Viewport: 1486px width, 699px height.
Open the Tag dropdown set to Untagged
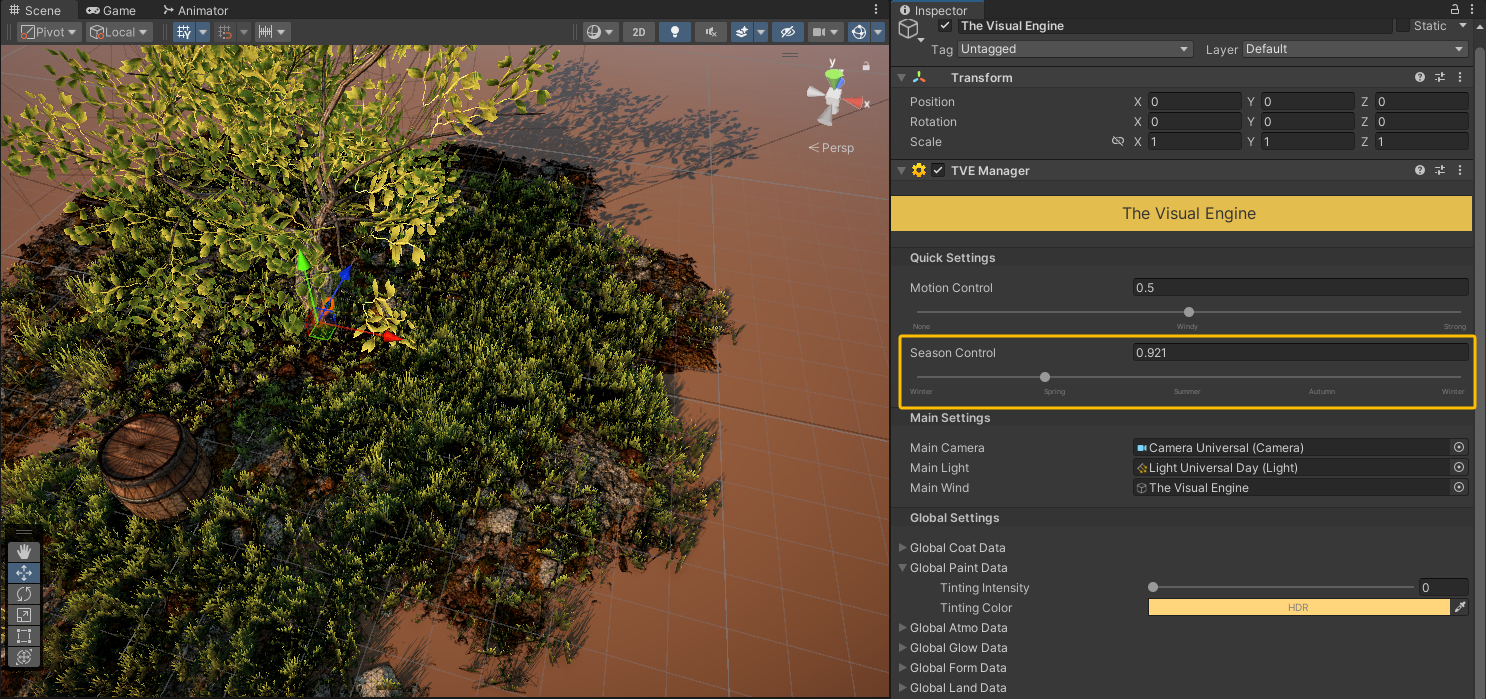click(1075, 49)
